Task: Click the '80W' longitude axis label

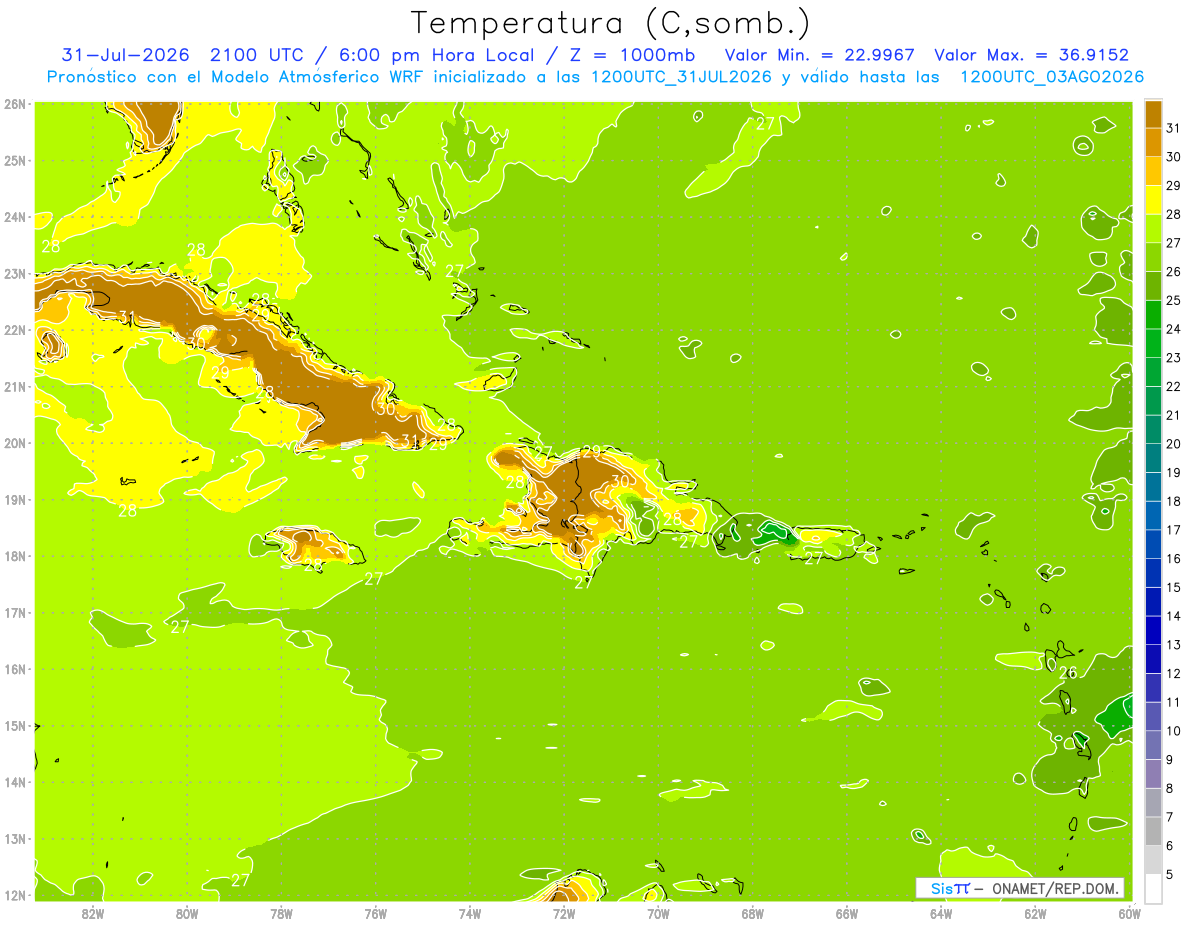Action: coord(187,913)
